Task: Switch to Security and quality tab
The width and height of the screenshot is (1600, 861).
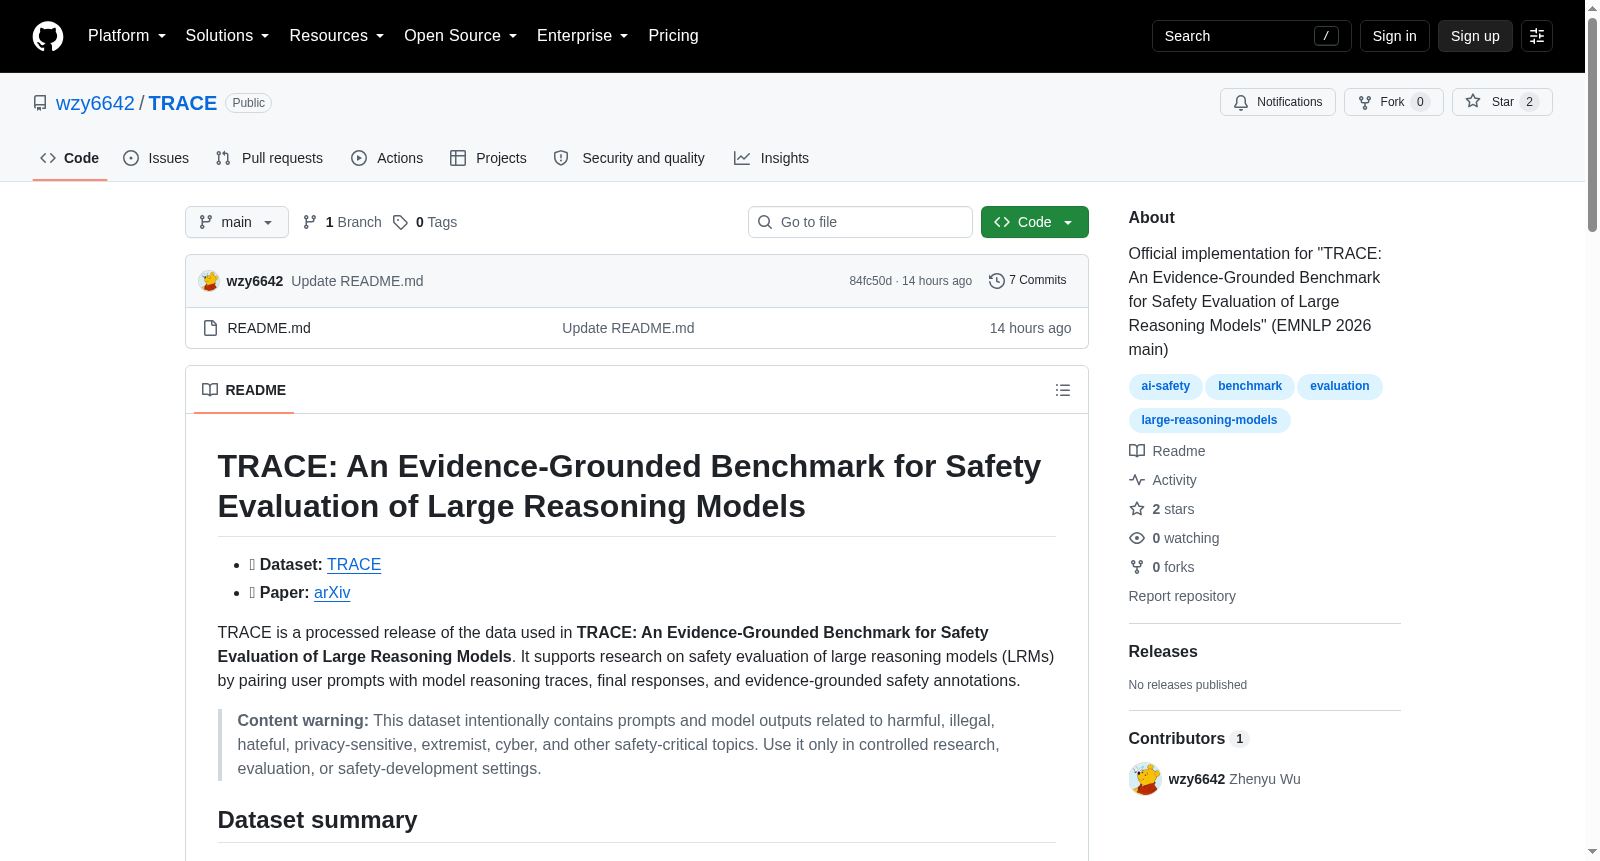Action: (x=629, y=158)
